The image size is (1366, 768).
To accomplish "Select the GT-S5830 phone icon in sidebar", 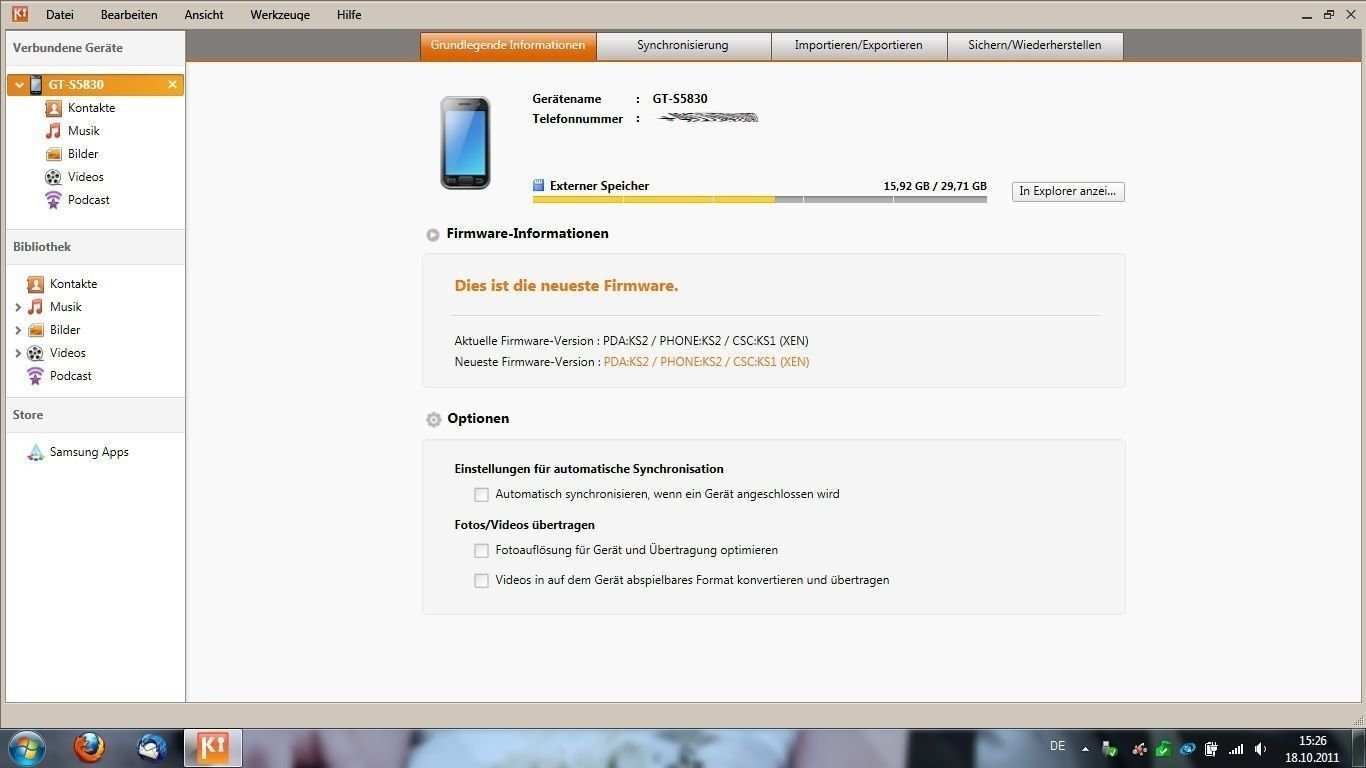I will 36,85.
